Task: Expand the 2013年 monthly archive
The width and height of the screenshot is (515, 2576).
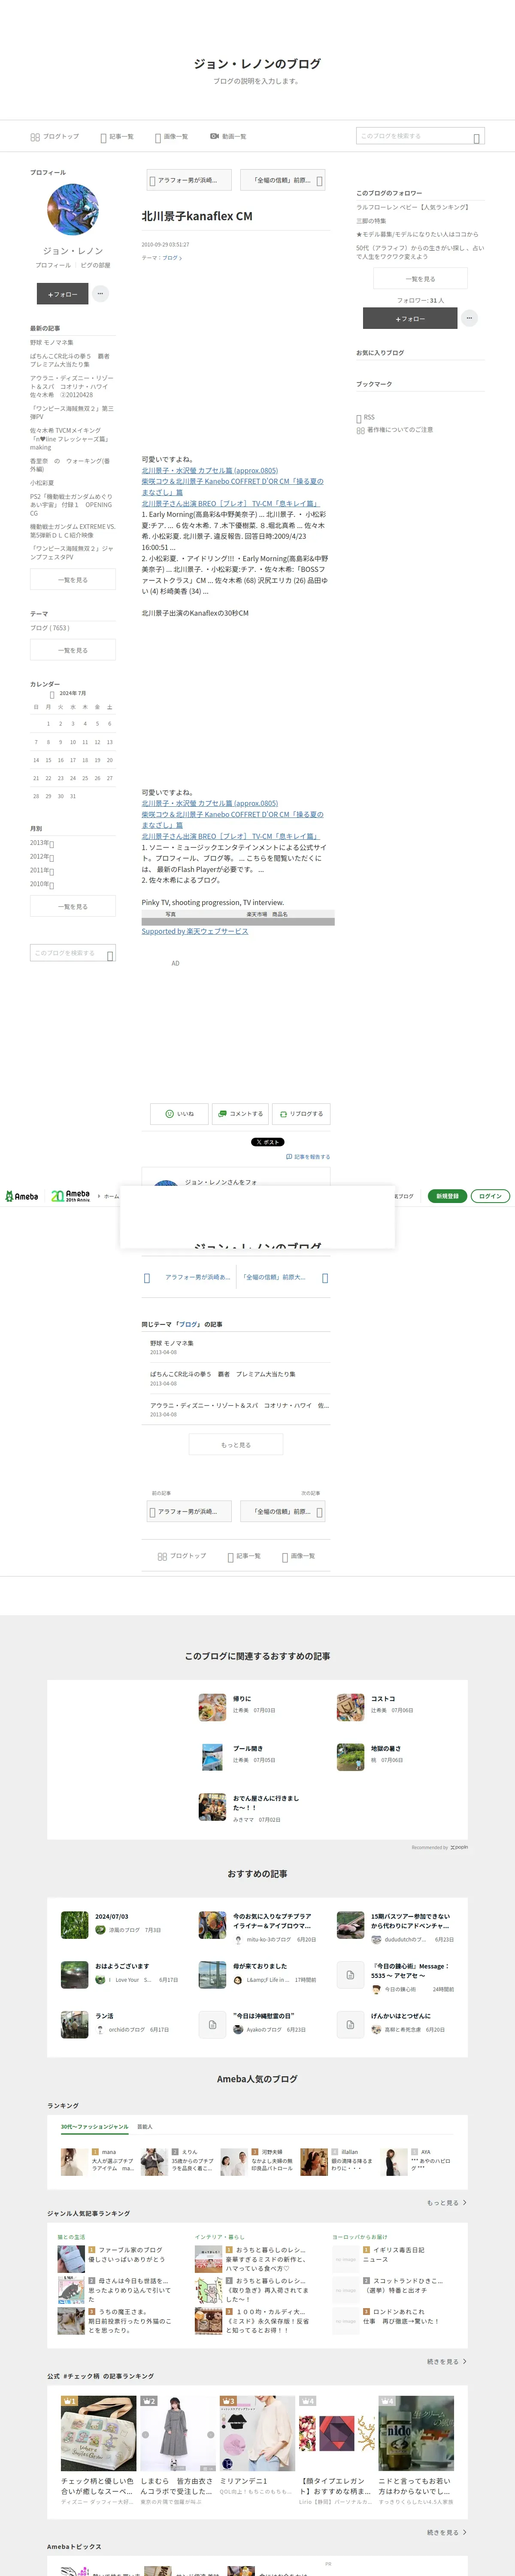Action: [42, 843]
